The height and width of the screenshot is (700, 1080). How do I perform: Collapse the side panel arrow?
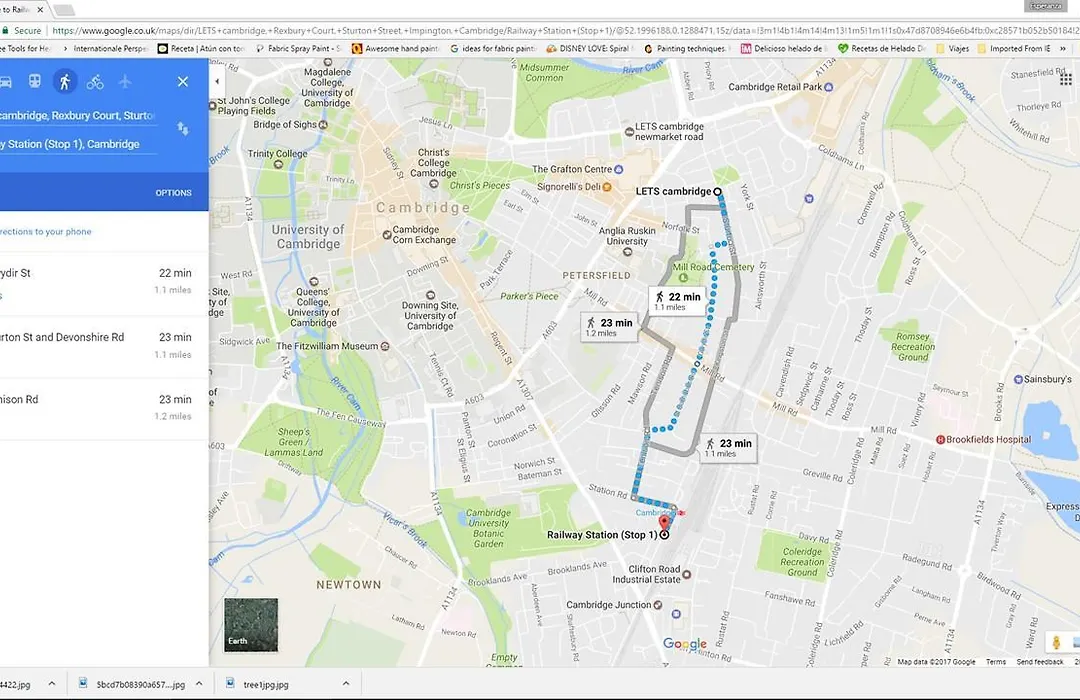pos(217,81)
